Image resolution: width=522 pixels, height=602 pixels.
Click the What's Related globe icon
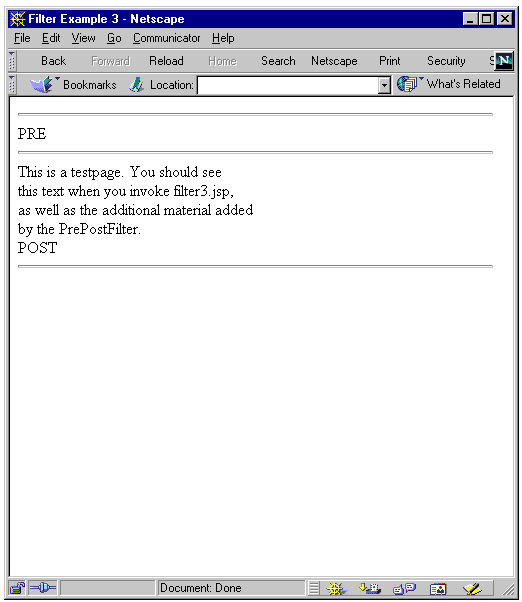(x=406, y=84)
